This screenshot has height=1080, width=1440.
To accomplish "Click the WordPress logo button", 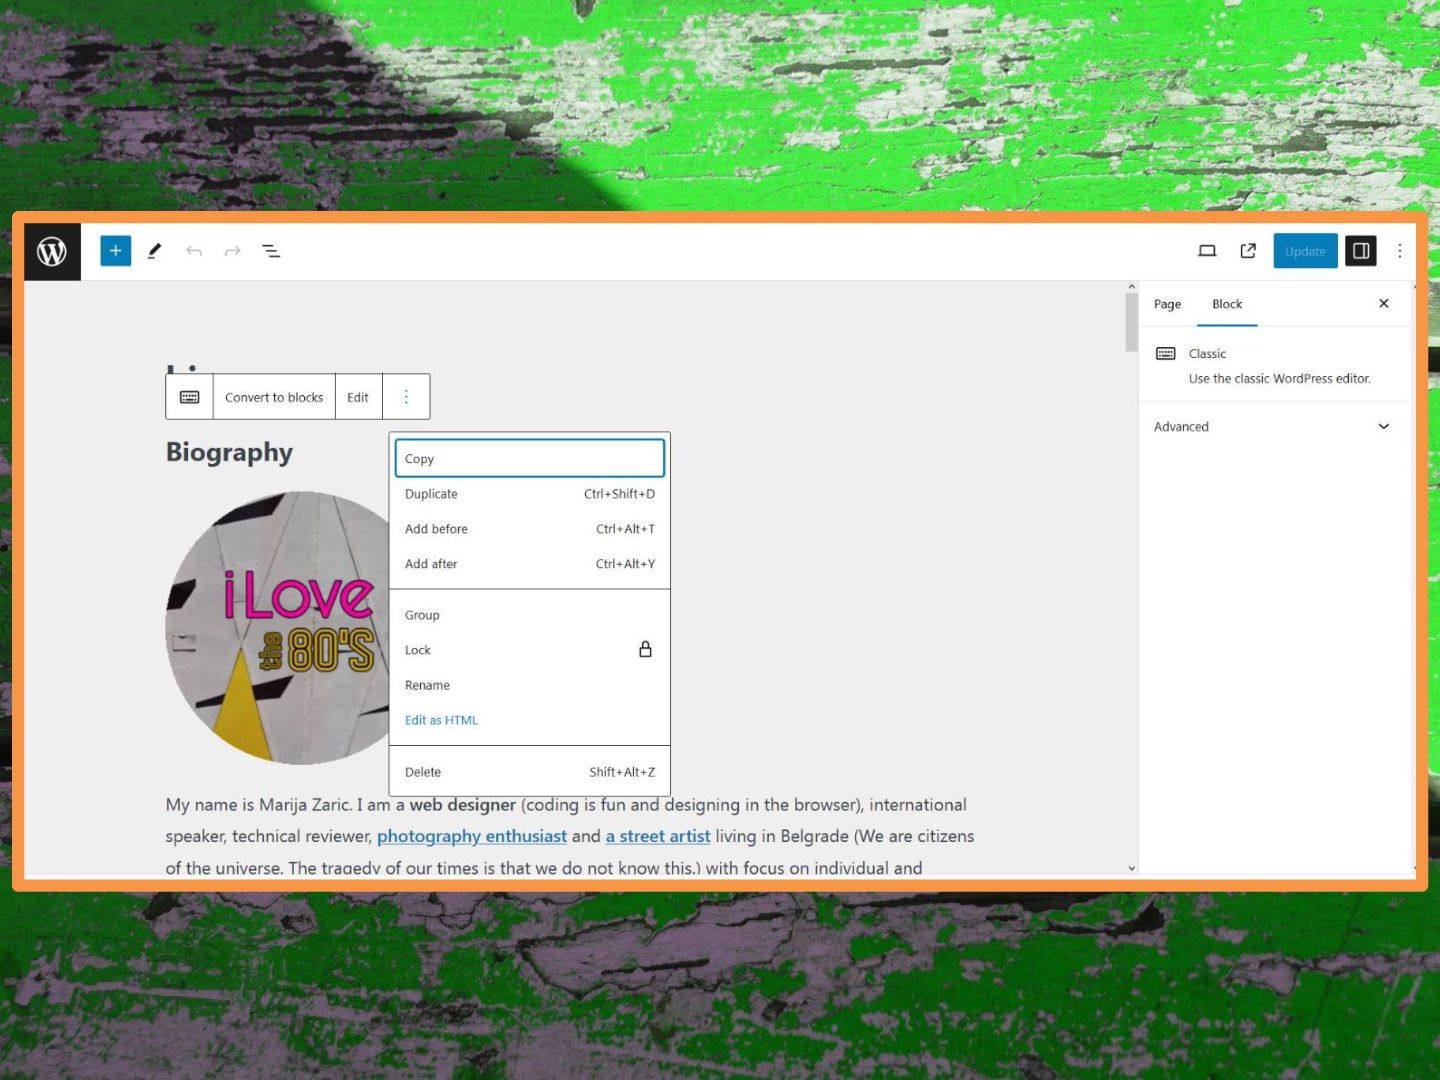I will tap(52, 251).
